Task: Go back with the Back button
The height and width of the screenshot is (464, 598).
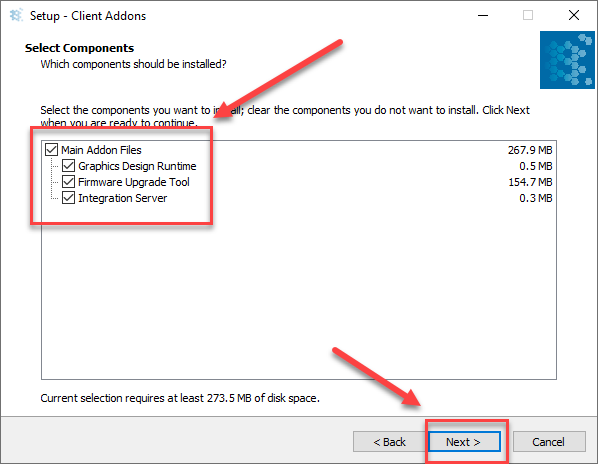Action: (389, 442)
